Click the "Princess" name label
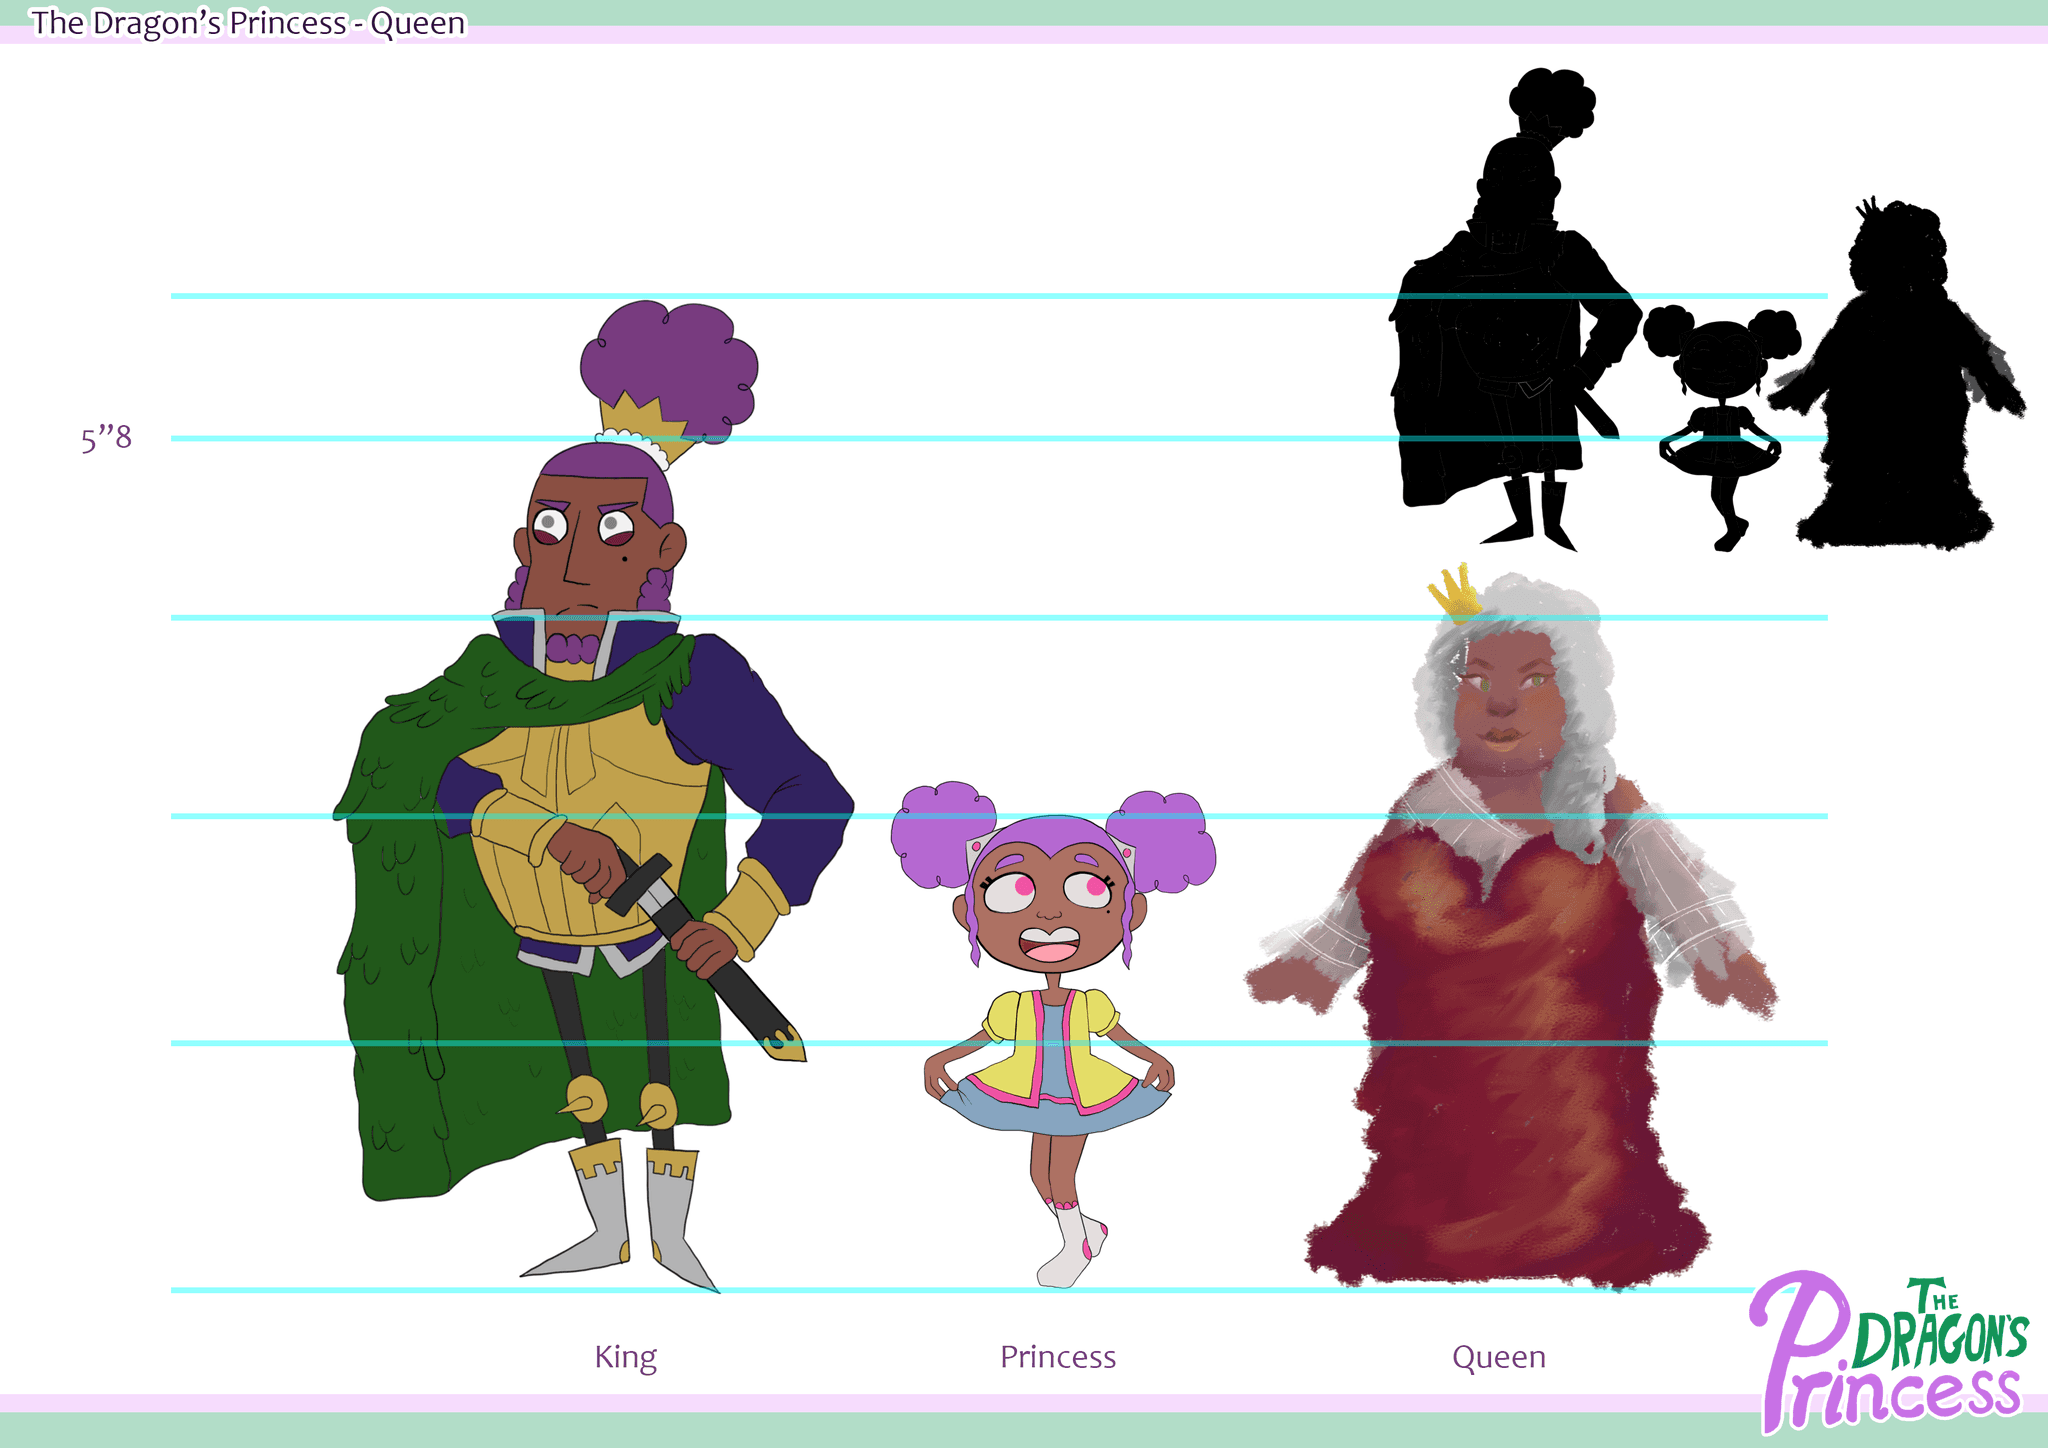Viewport: 2048px width, 1448px height. click(x=1057, y=1357)
